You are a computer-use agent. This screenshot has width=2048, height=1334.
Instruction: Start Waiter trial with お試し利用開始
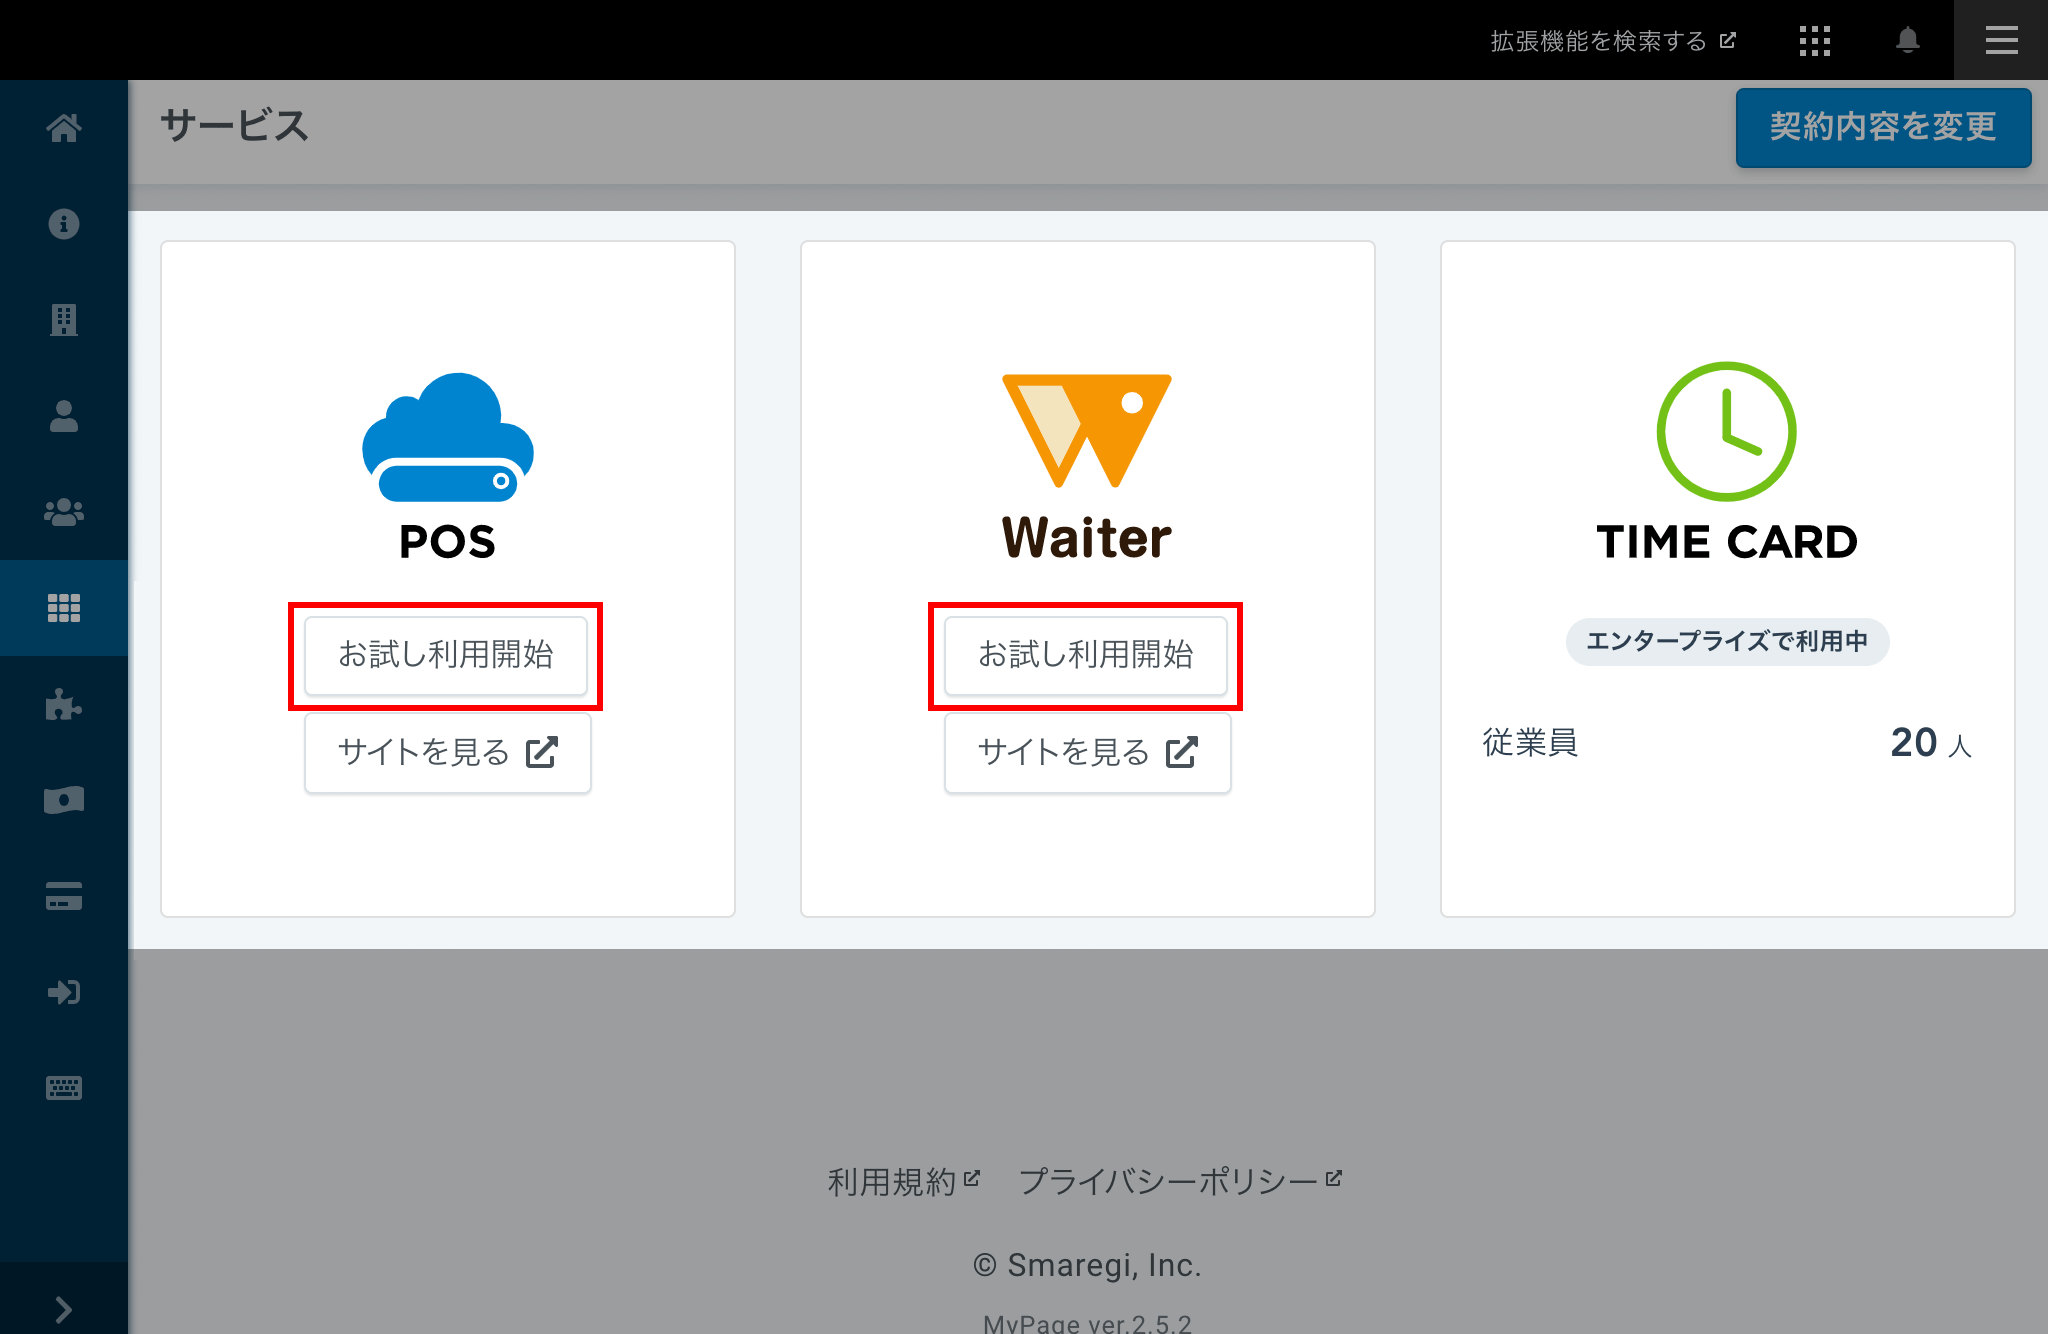(x=1086, y=655)
